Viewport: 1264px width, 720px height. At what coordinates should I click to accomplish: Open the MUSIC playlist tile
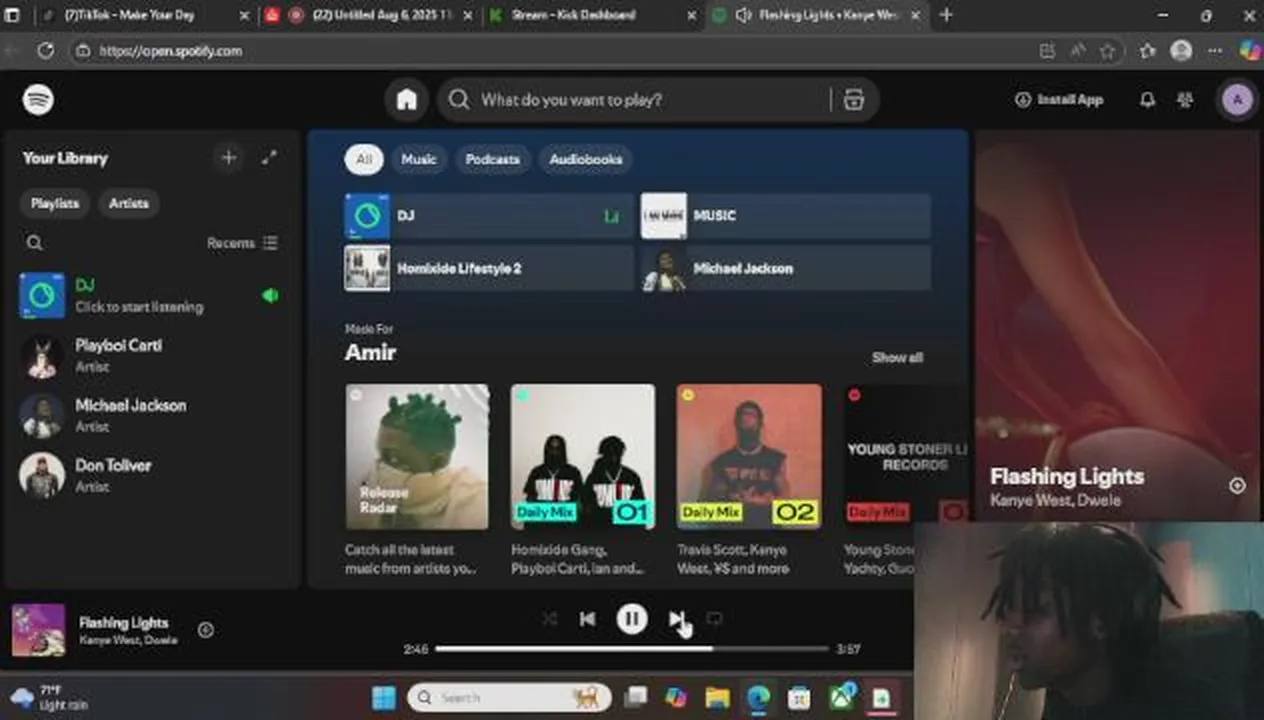(786, 216)
